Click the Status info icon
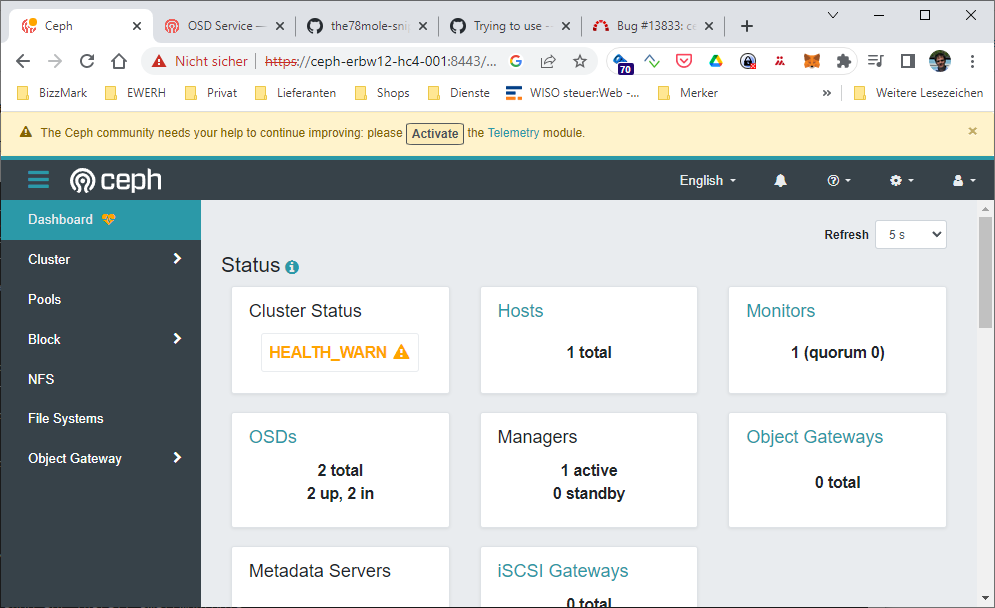This screenshot has width=995, height=608. coord(292,267)
